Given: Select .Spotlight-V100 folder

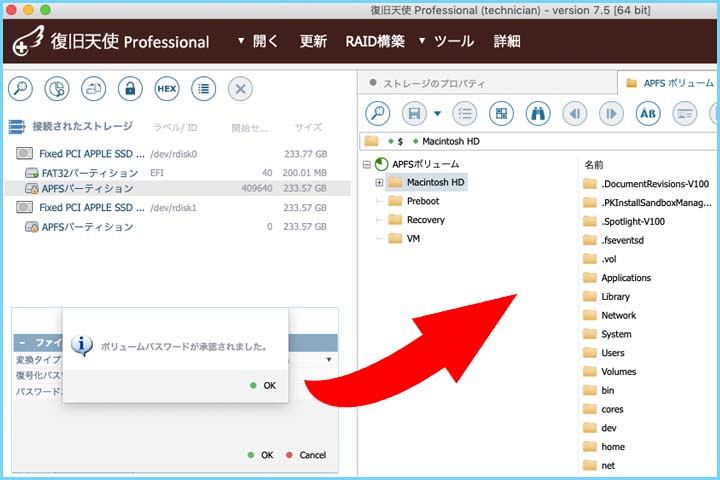Looking at the screenshot, I should coord(624,221).
